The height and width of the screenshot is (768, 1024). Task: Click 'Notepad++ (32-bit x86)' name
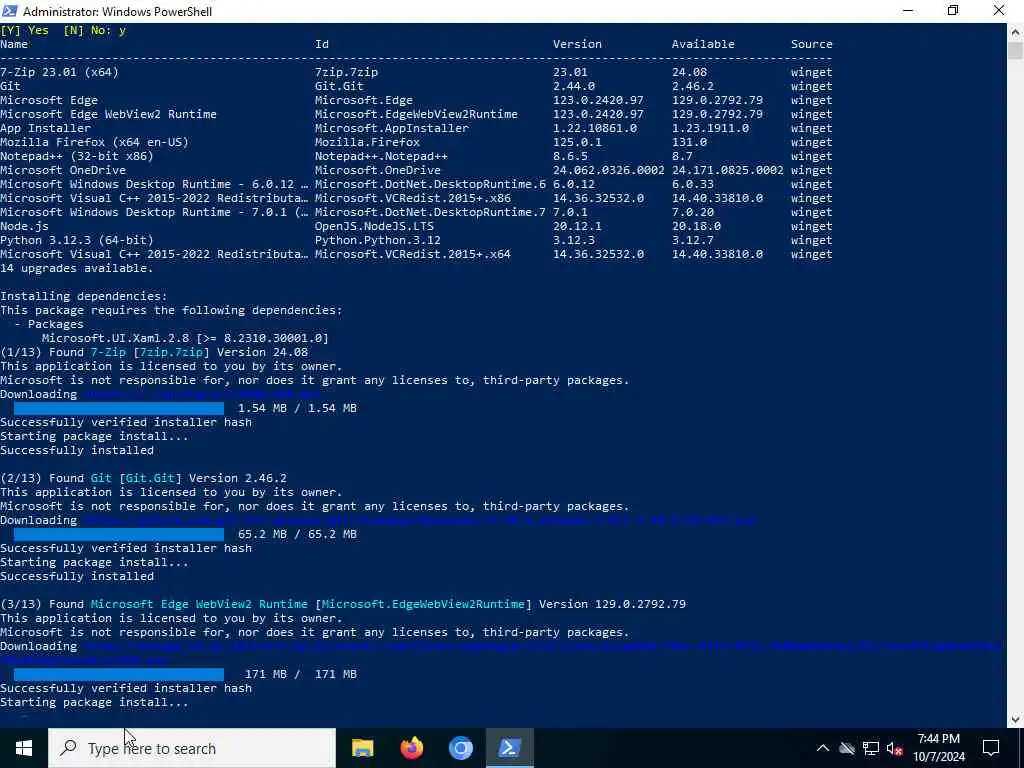coord(76,157)
